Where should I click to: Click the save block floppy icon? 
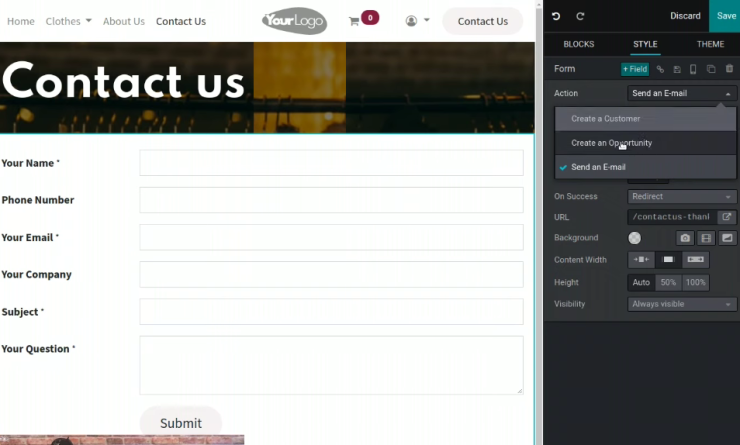(677, 69)
